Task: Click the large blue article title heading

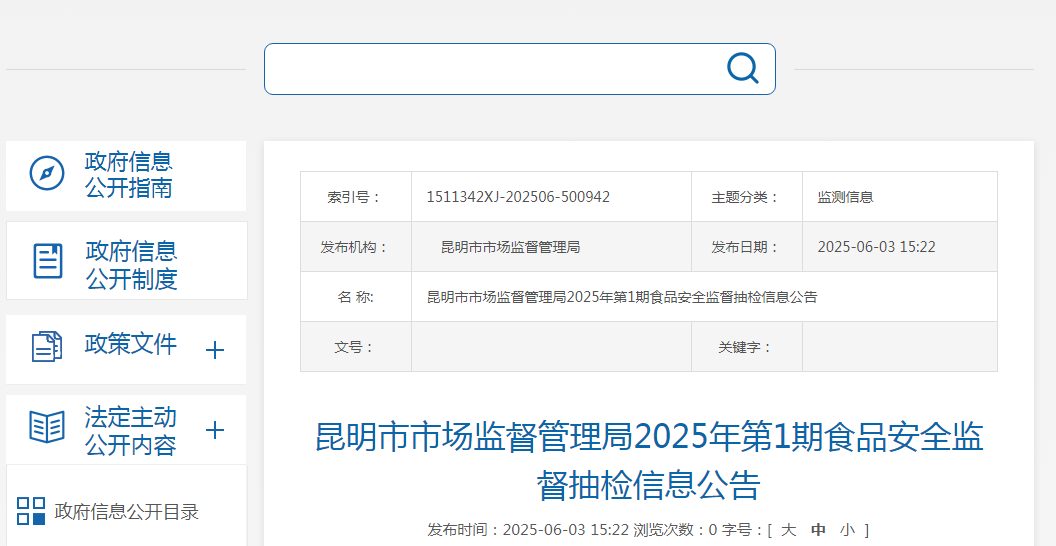Action: tap(649, 461)
